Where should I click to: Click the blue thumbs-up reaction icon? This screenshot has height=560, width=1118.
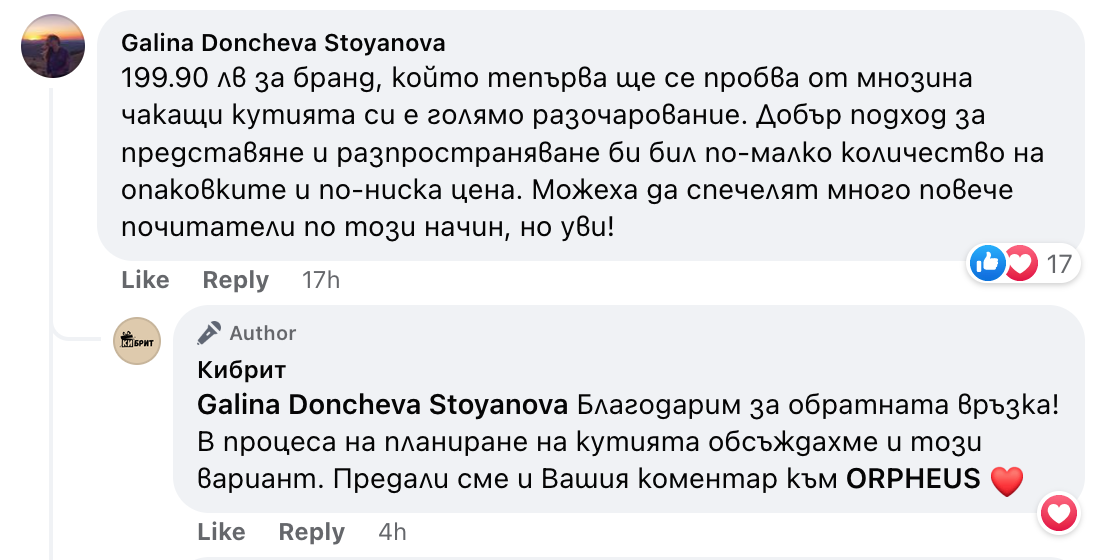(988, 264)
